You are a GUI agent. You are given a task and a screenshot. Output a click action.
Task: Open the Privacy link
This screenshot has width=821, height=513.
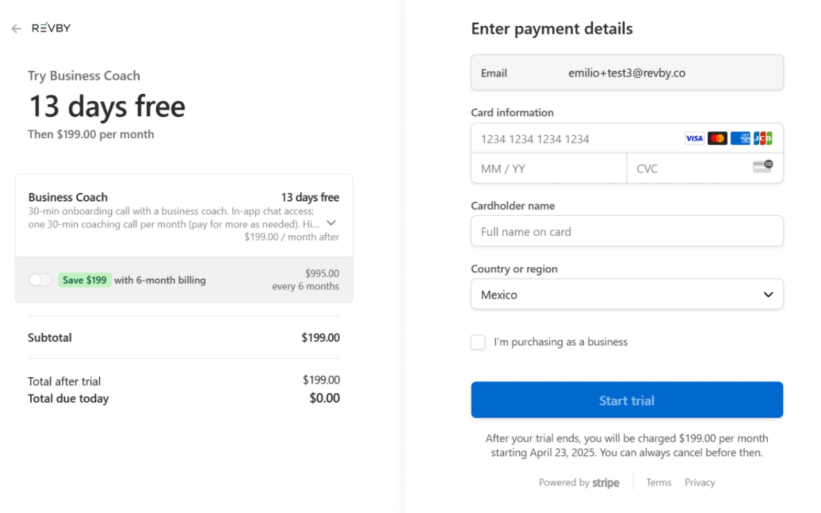tap(700, 483)
